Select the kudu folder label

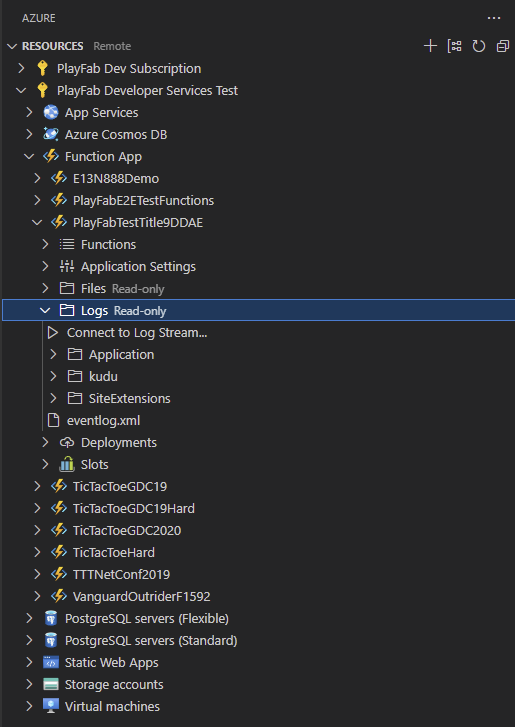point(103,376)
